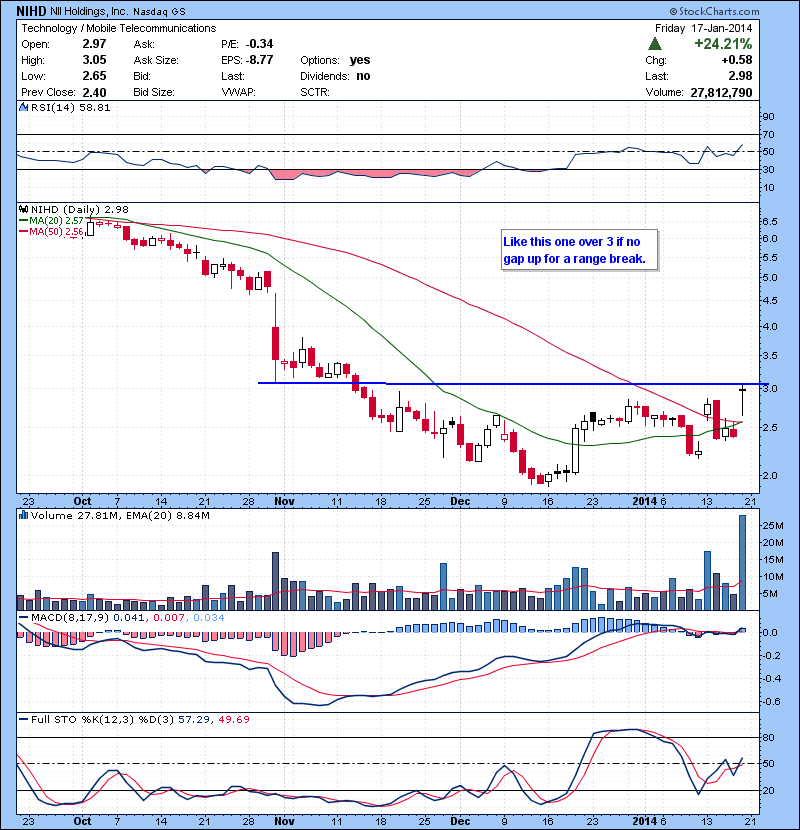The image size is (800, 830).
Task: Click the EPS value -8.77
Action: [x=259, y=60]
